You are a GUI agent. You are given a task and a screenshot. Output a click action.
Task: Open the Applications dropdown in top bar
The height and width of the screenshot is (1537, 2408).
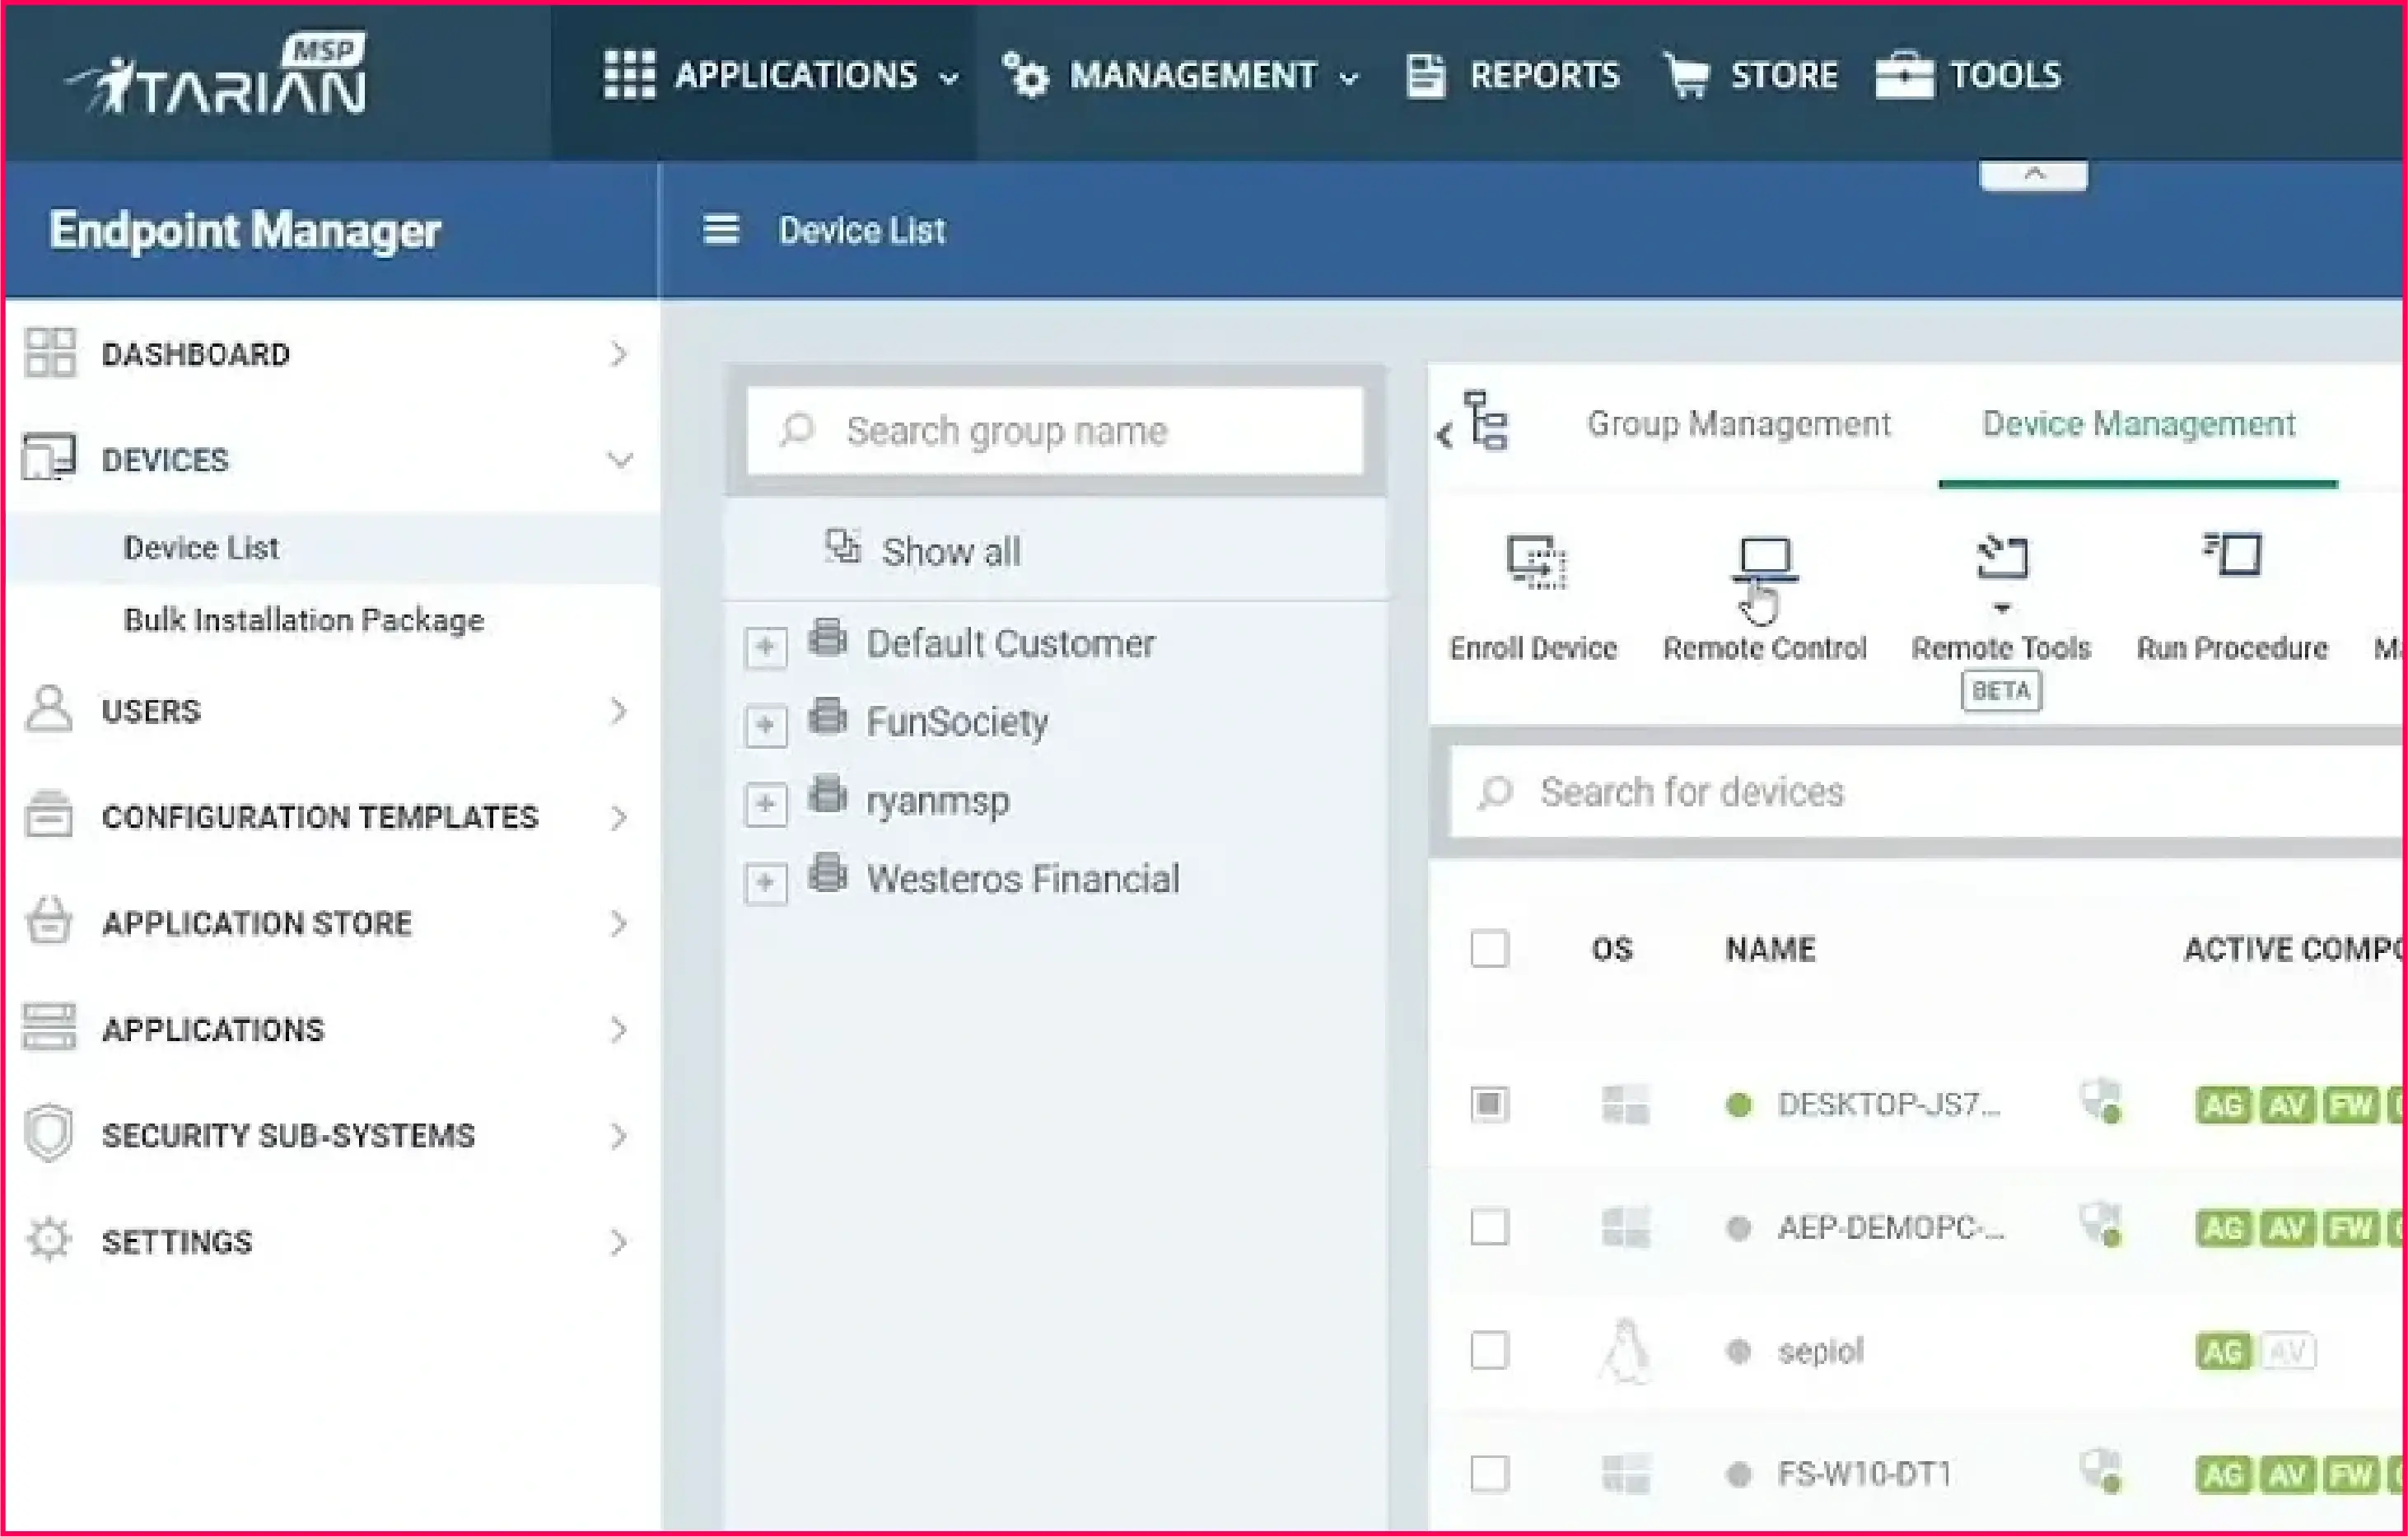click(x=780, y=76)
